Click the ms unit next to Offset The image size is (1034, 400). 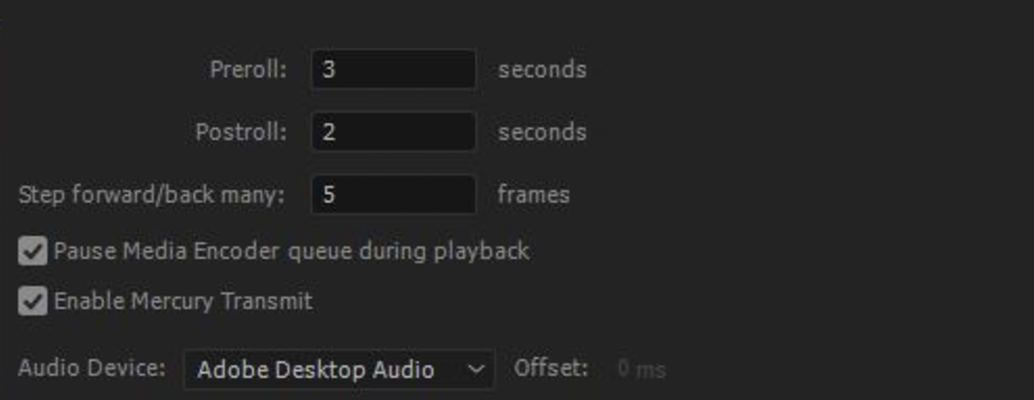[650, 370]
